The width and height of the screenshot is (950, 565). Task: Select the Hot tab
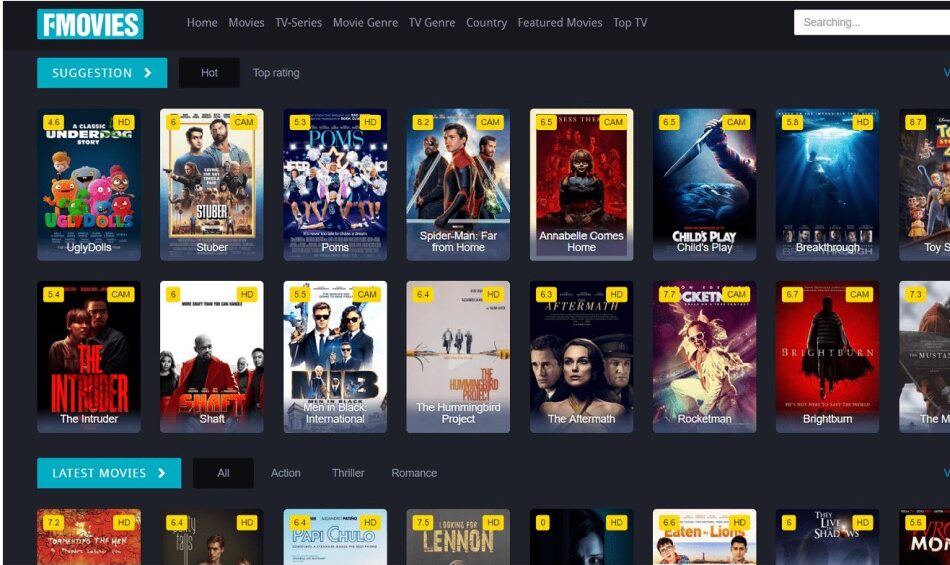(x=209, y=73)
